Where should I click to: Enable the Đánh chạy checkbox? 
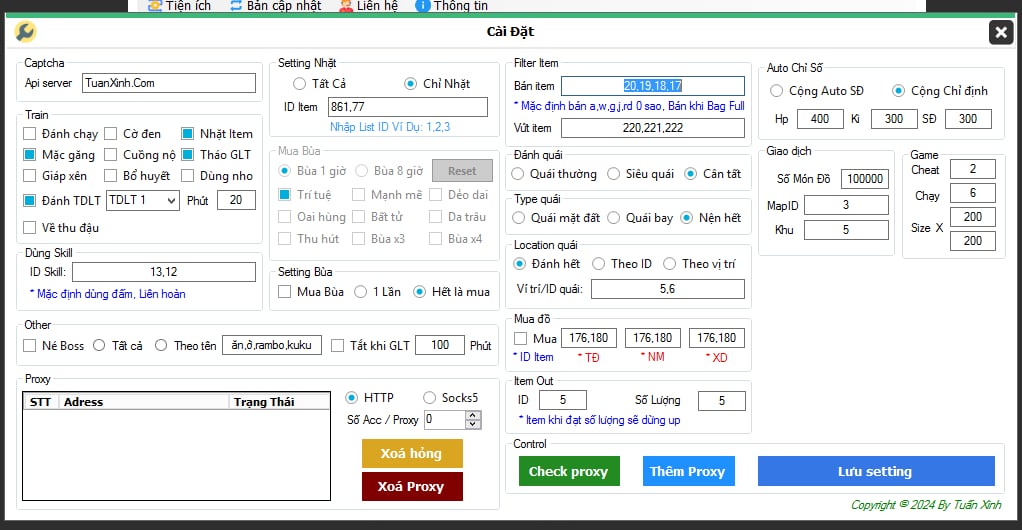(x=31, y=134)
